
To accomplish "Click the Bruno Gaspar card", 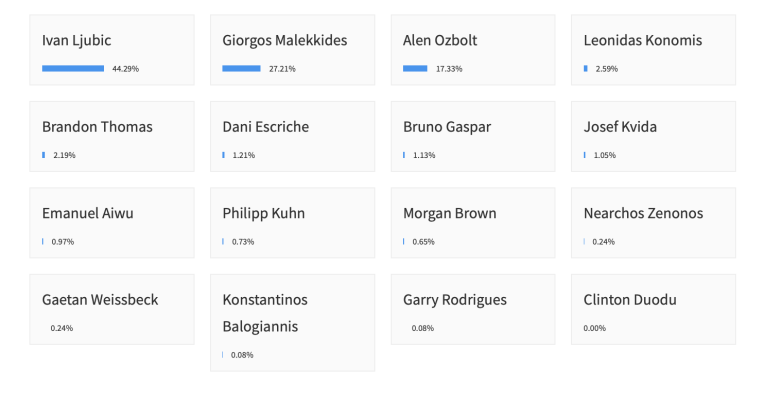I will coord(473,136).
